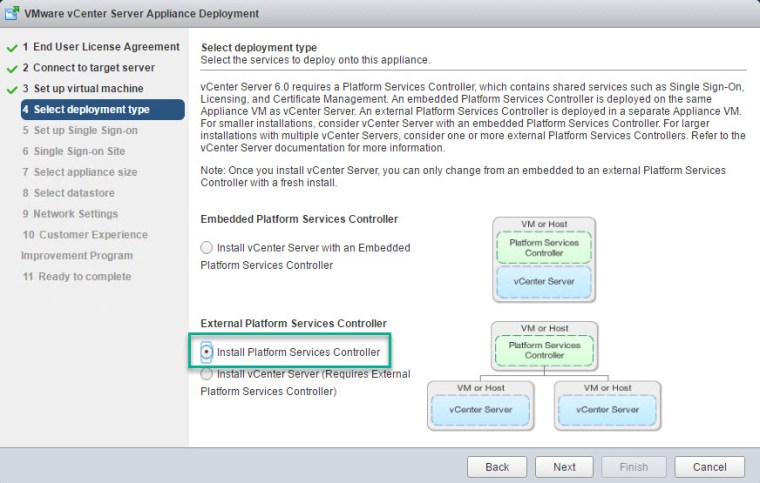Go to step 7 Select appliance size
760x483 pixels.
point(85,172)
